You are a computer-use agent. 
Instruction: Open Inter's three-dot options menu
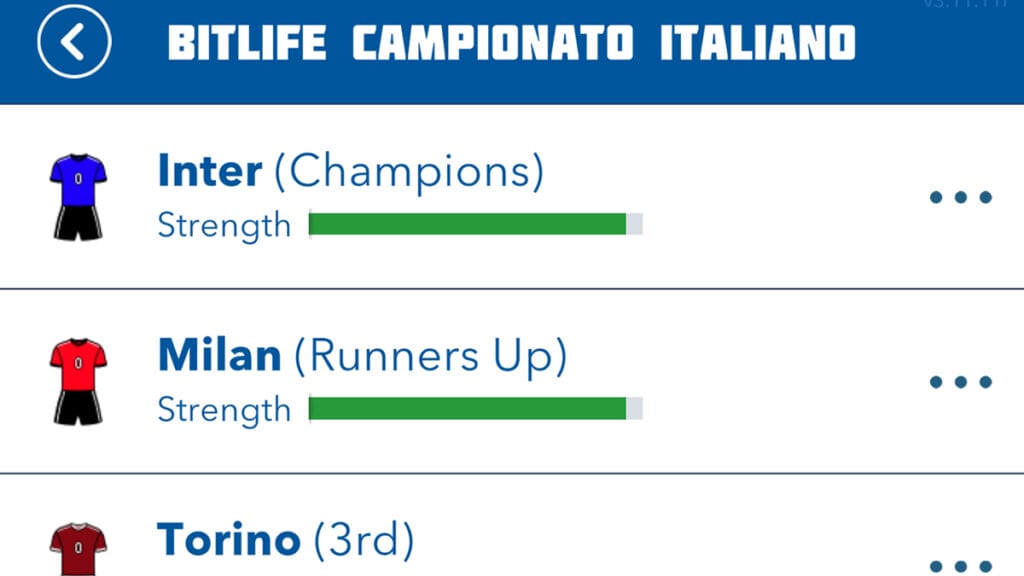pos(960,197)
